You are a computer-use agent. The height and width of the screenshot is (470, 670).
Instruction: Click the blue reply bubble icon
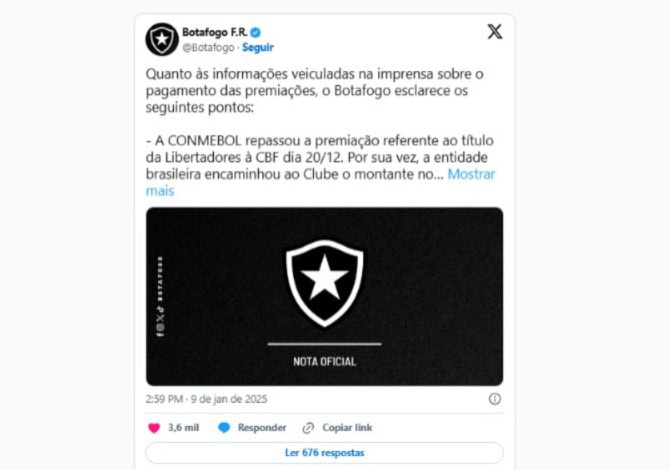pyautogui.click(x=224, y=428)
